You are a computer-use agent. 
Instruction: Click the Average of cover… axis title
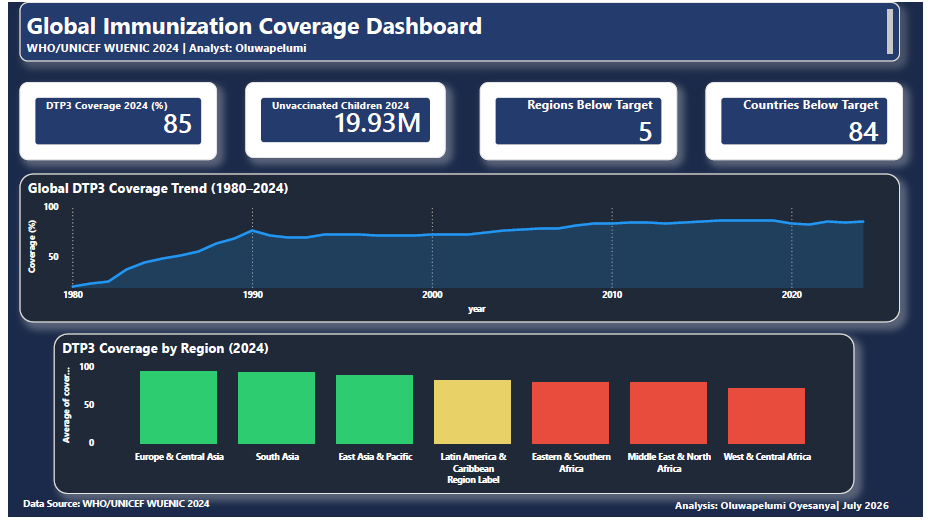66,405
